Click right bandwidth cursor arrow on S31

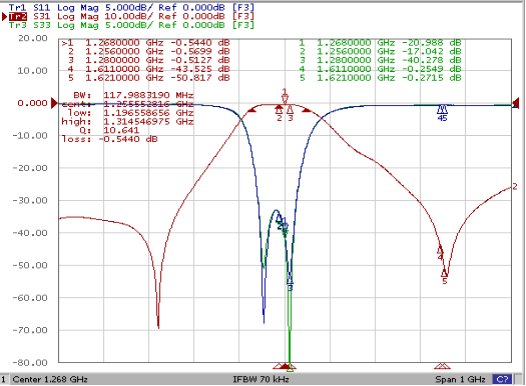coord(307,110)
